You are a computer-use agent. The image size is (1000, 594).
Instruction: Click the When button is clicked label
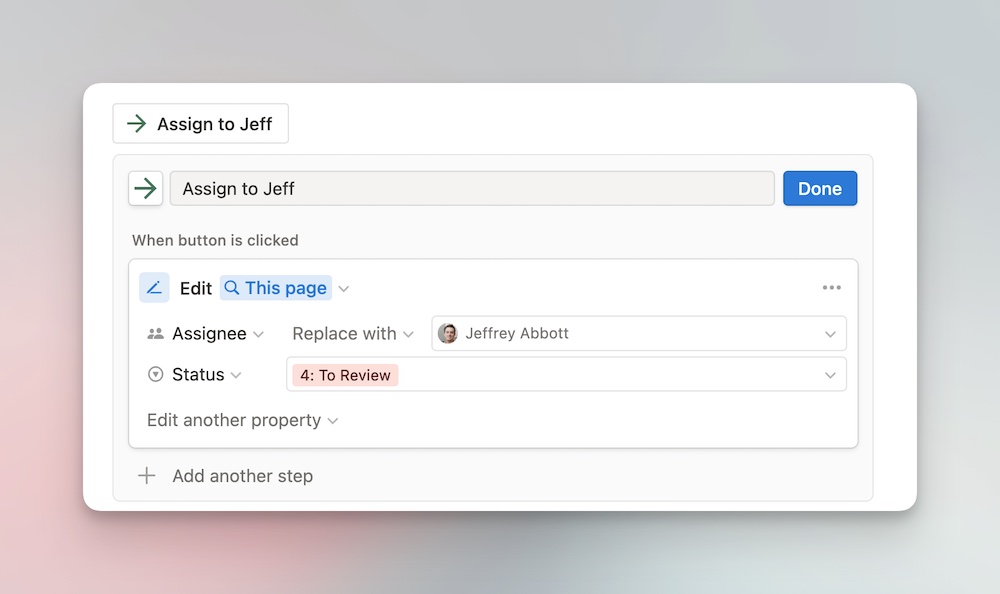click(215, 241)
